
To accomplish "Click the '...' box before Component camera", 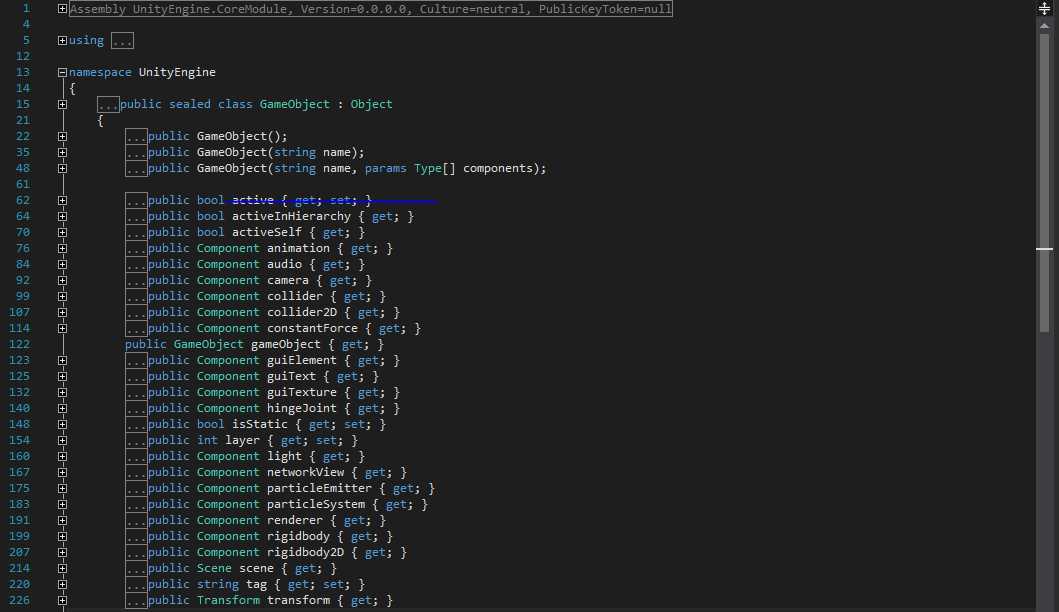I will [x=136, y=280].
